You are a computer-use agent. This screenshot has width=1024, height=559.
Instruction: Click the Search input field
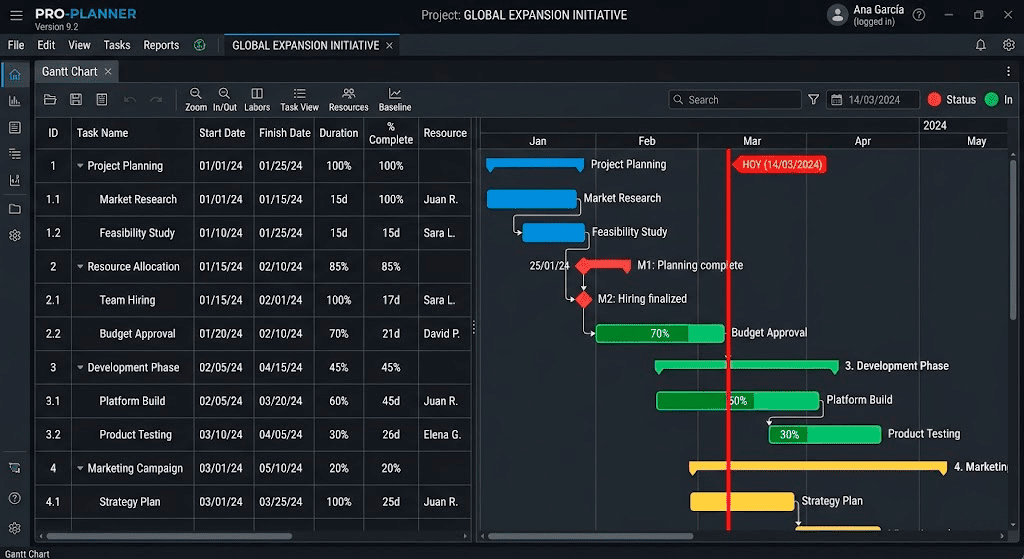[x=735, y=99]
